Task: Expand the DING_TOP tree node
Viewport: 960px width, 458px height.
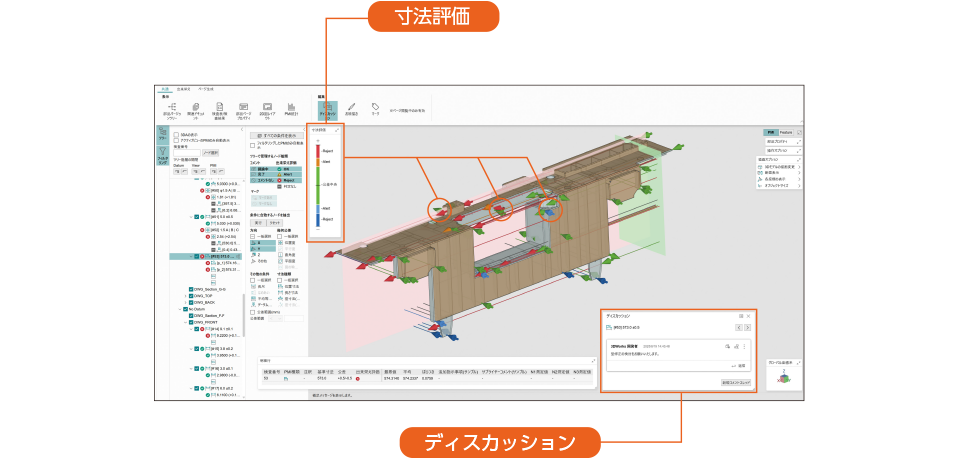Action: [184, 297]
